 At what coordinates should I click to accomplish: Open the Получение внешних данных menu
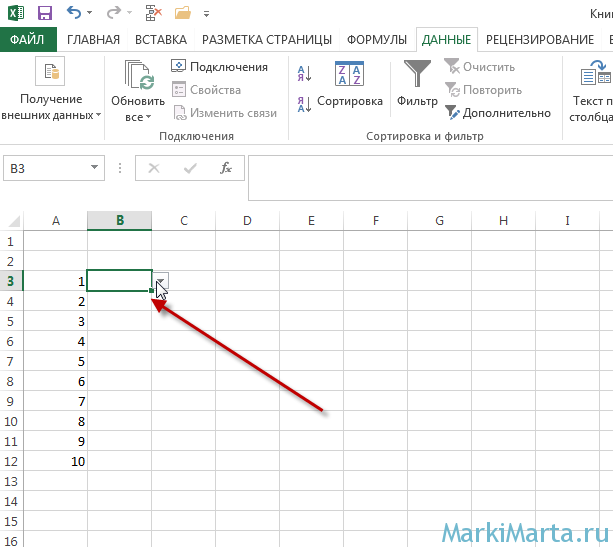pos(51,90)
